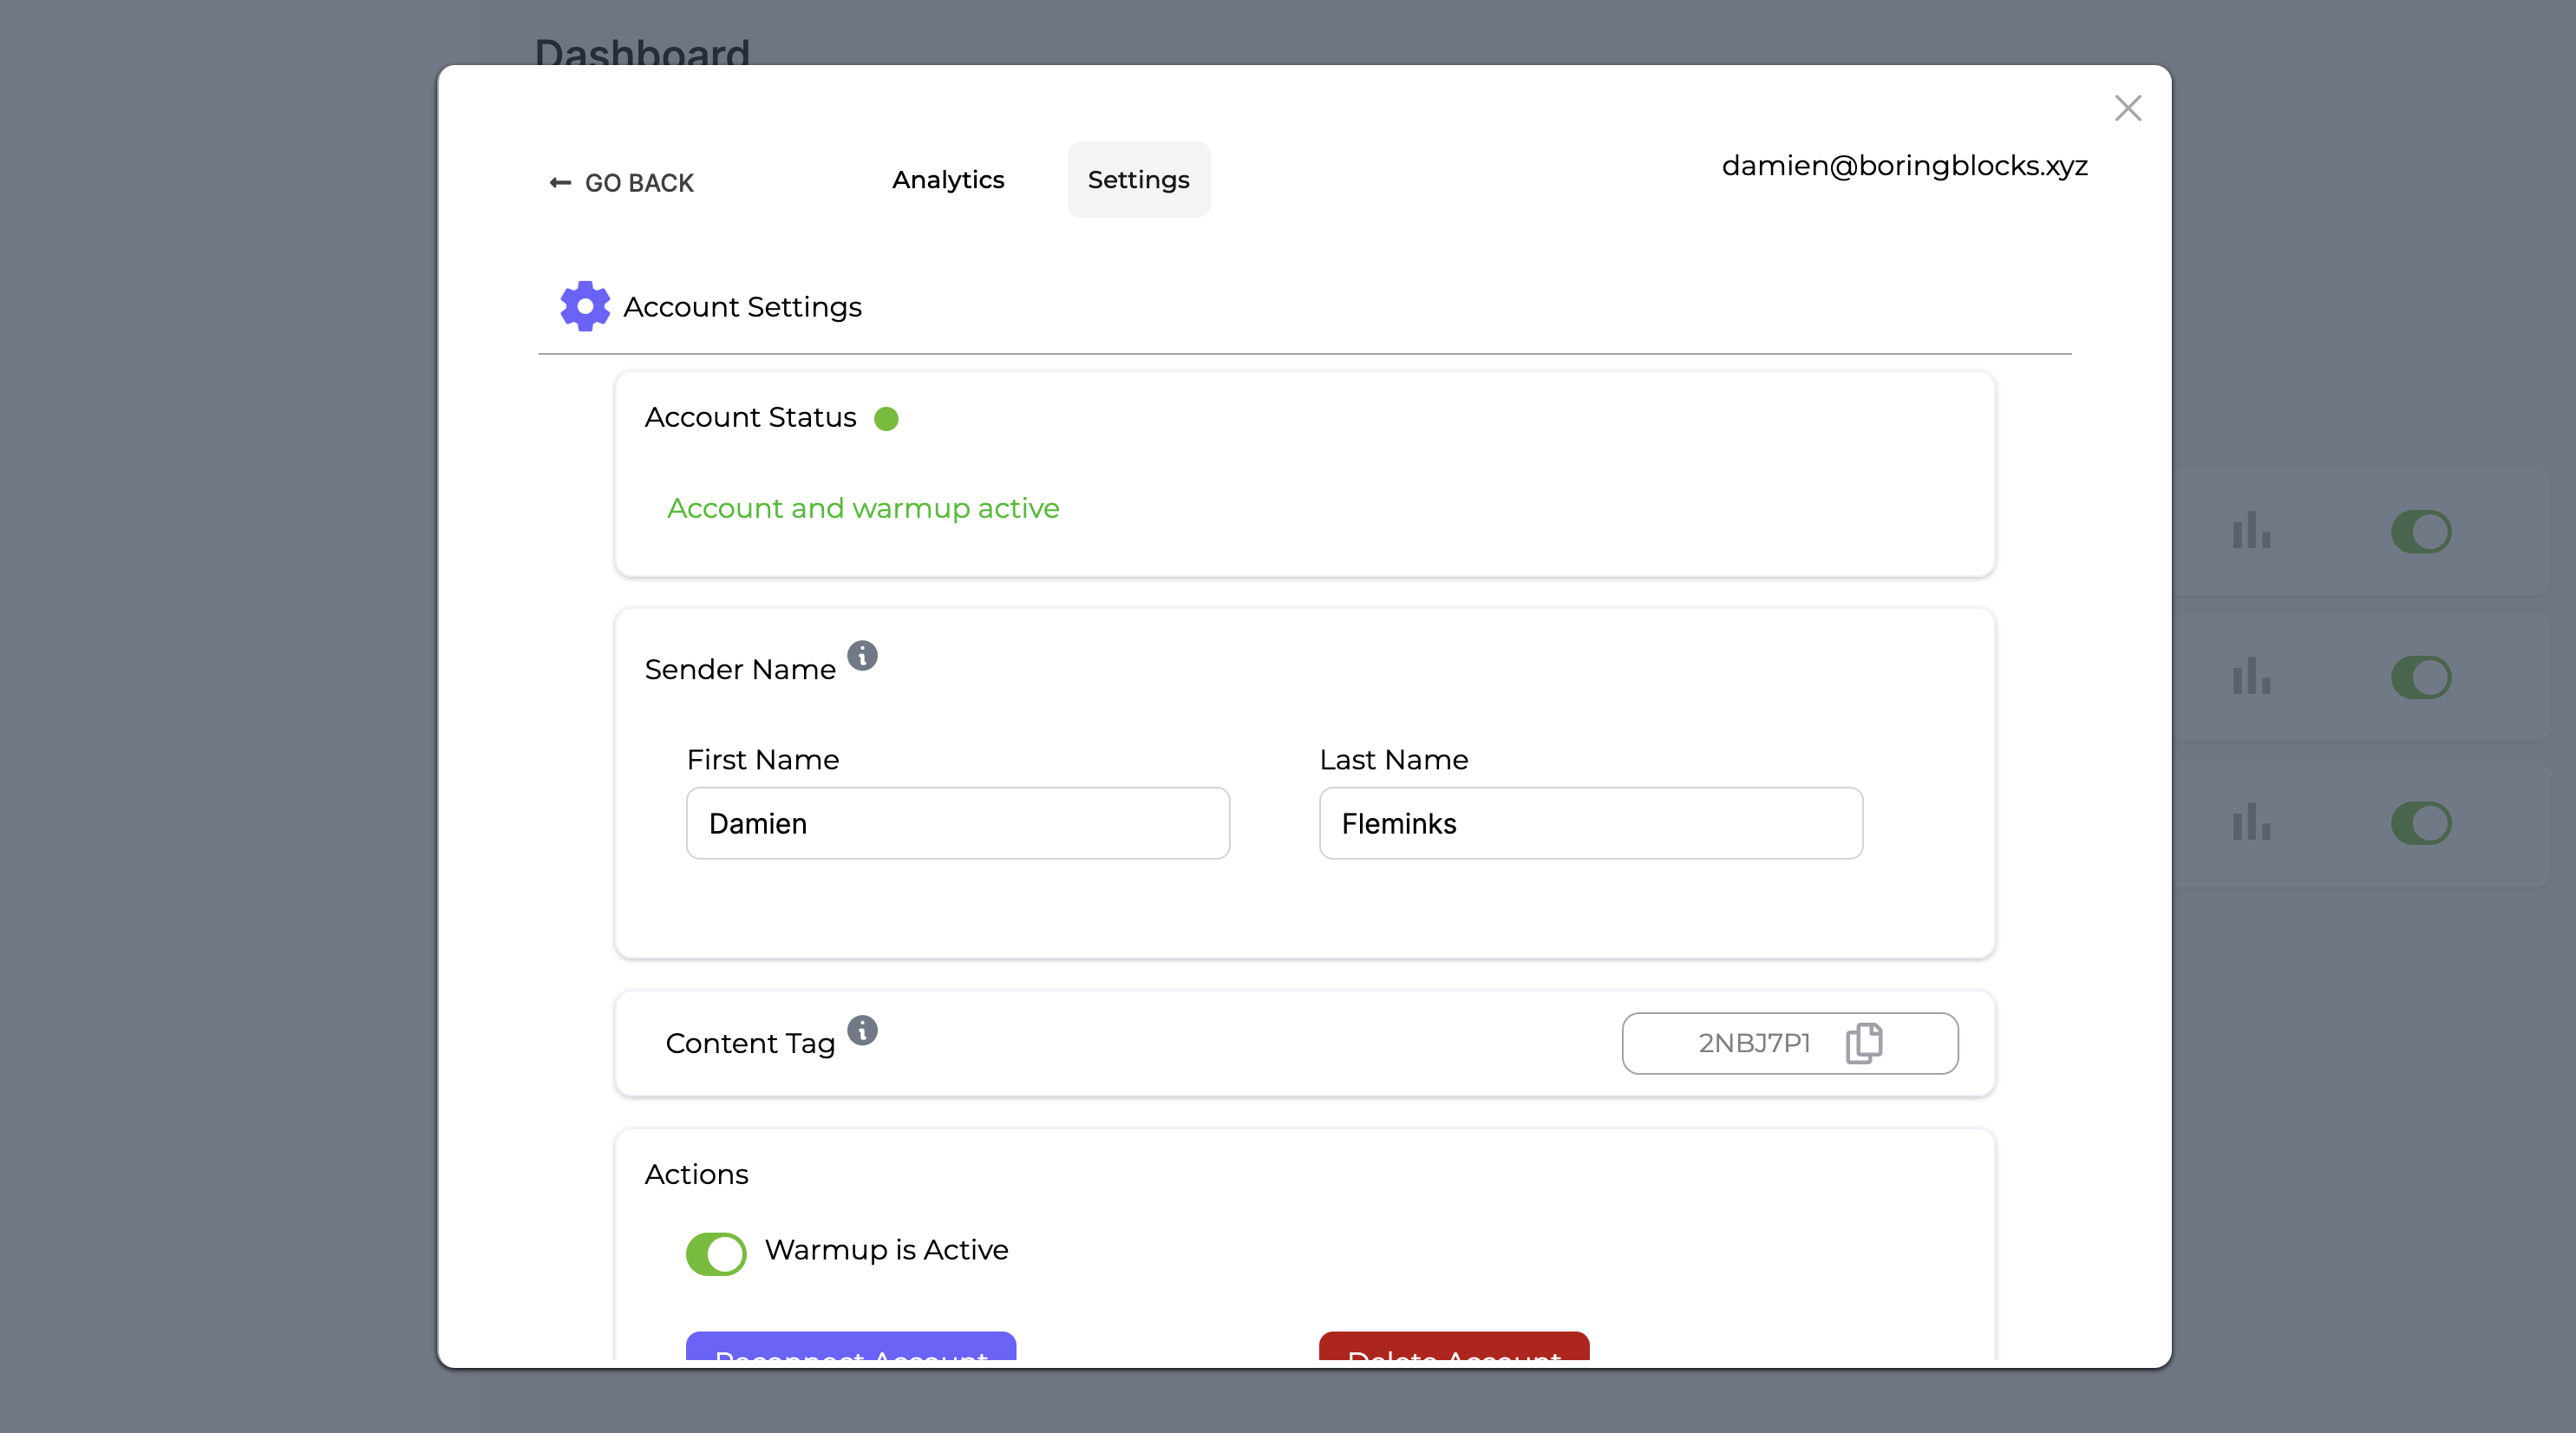Image resolution: width=2576 pixels, height=1433 pixels.
Task: Open the Sender Name info tooltip
Action: click(x=863, y=656)
